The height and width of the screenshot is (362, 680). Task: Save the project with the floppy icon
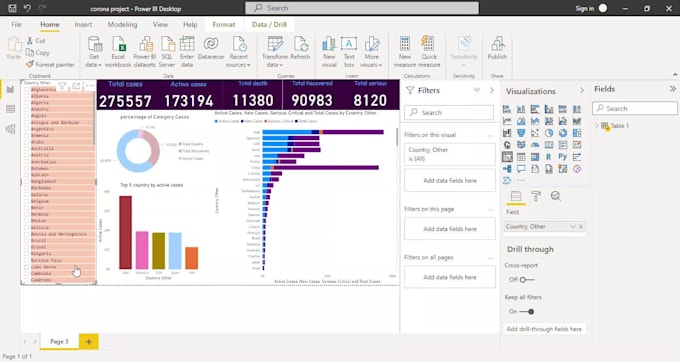13,8
